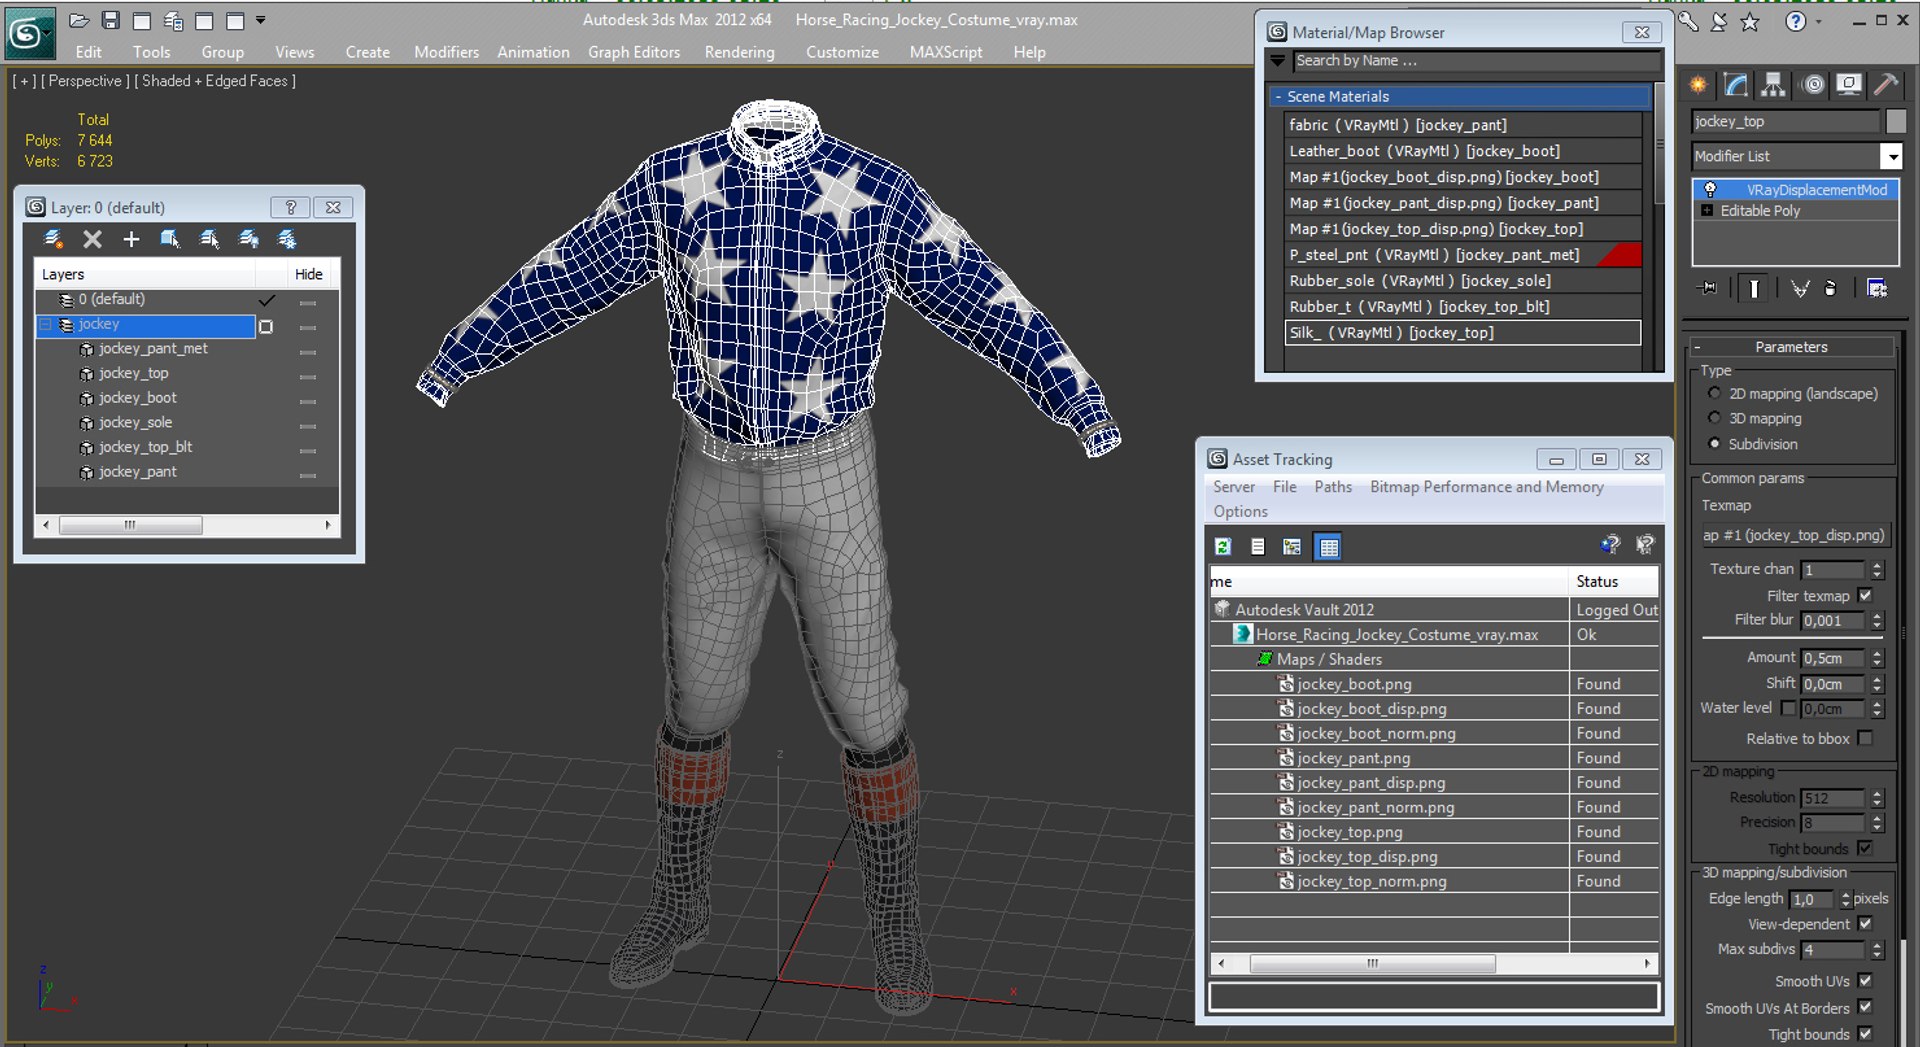Toggle View-dependent checkbox
The image size is (1920, 1047).
(1865, 924)
